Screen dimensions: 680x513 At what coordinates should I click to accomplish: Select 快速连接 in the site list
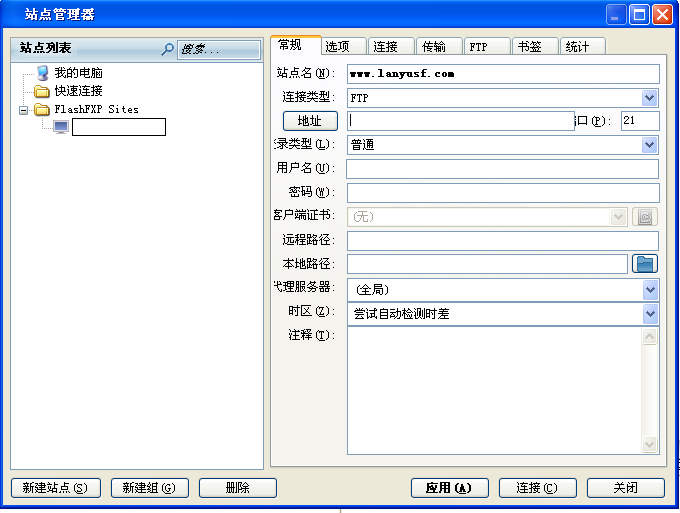tap(78, 91)
